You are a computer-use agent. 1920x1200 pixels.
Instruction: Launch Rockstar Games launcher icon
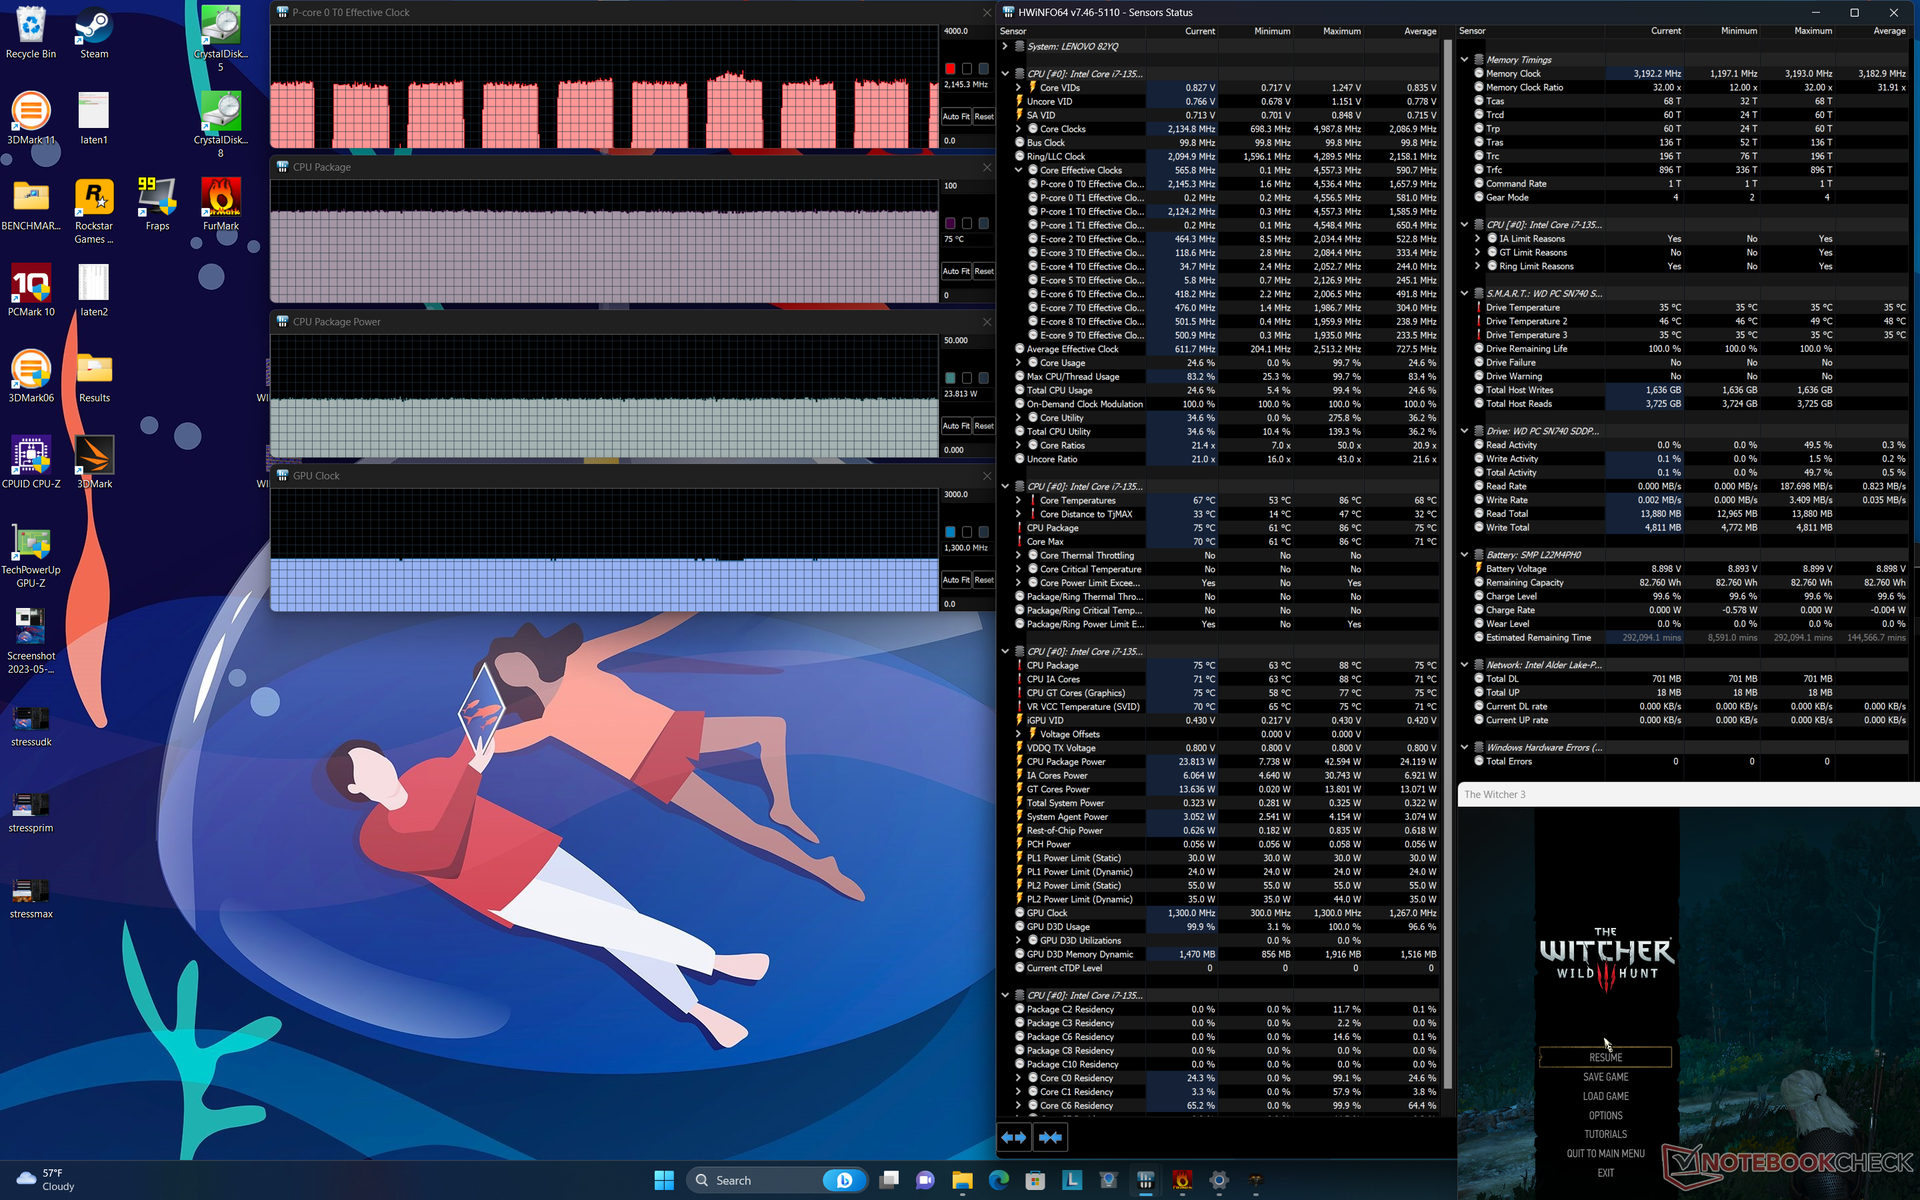94,212
